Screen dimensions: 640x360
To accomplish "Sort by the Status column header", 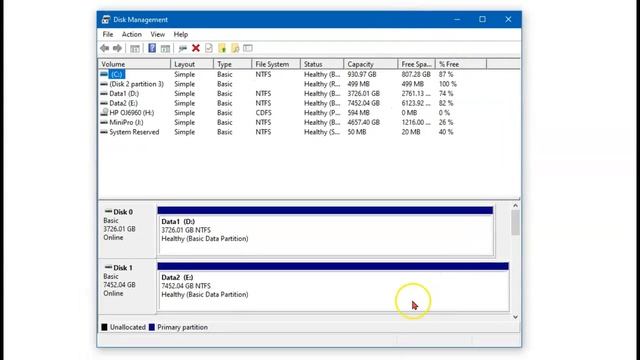I will tap(322, 64).
